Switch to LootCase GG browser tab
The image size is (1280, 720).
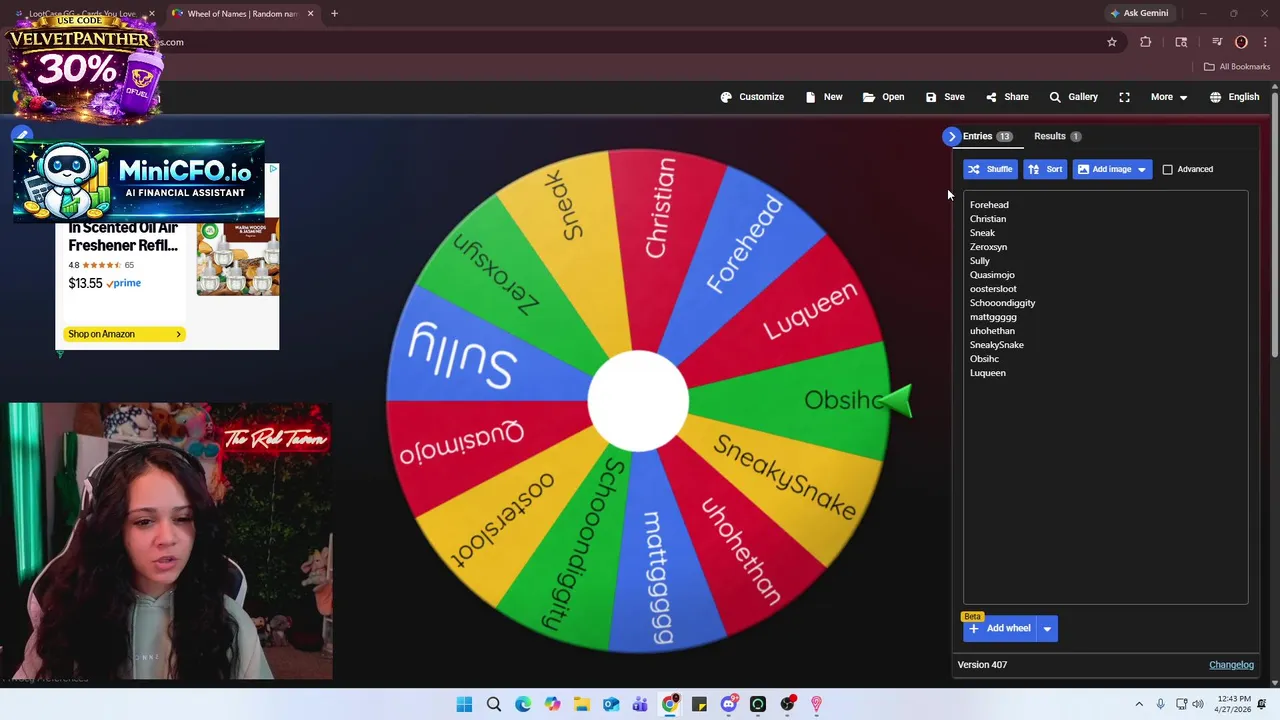point(82,14)
